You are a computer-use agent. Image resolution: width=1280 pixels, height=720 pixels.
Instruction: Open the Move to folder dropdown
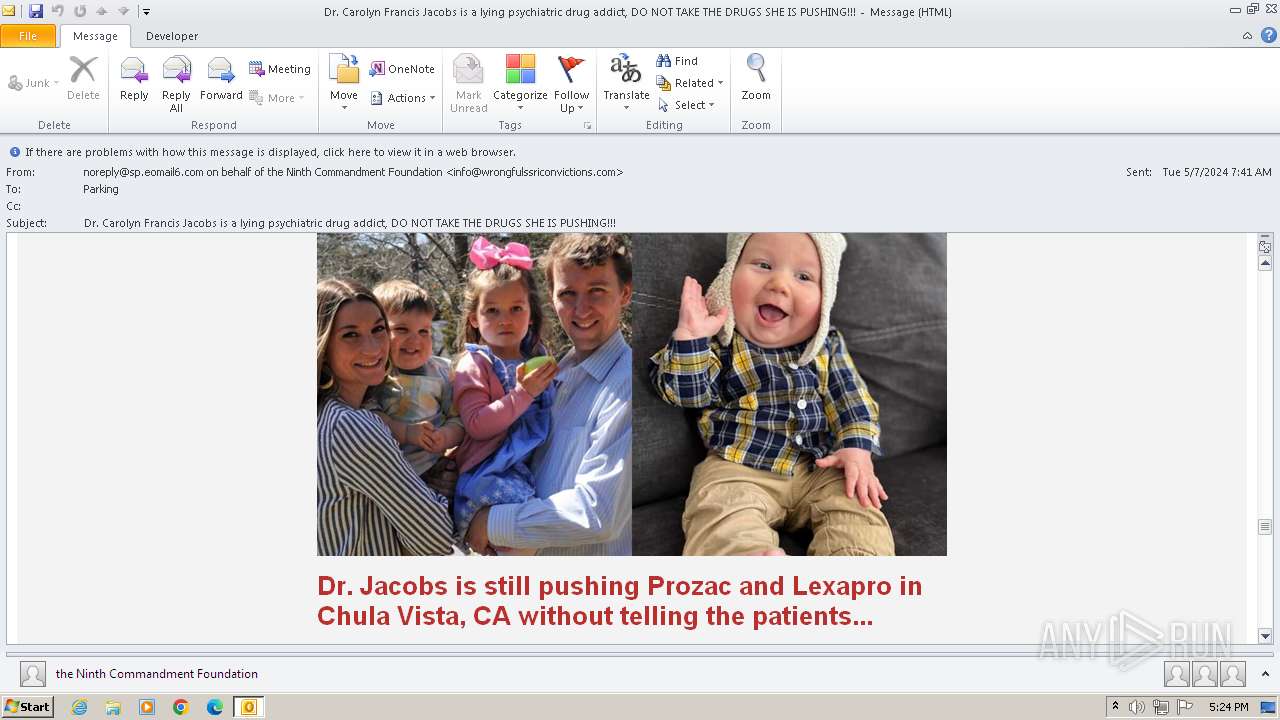[344, 84]
